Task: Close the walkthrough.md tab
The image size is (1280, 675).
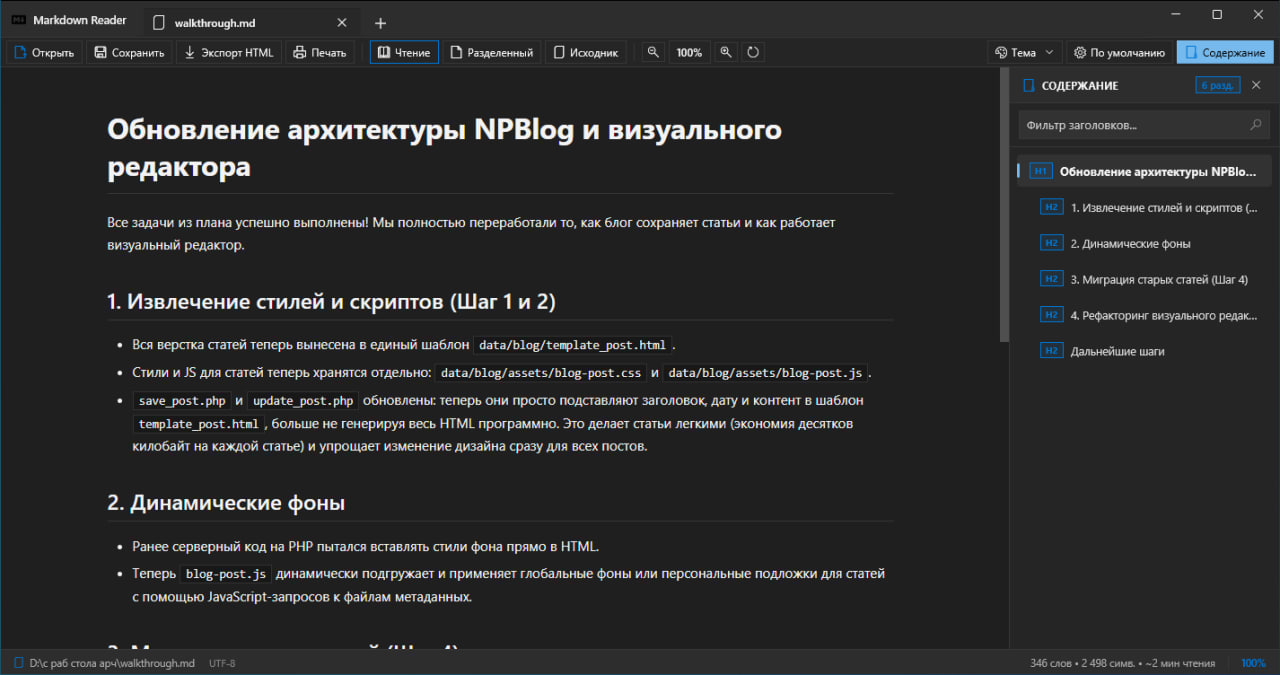Action: coord(342,22)
